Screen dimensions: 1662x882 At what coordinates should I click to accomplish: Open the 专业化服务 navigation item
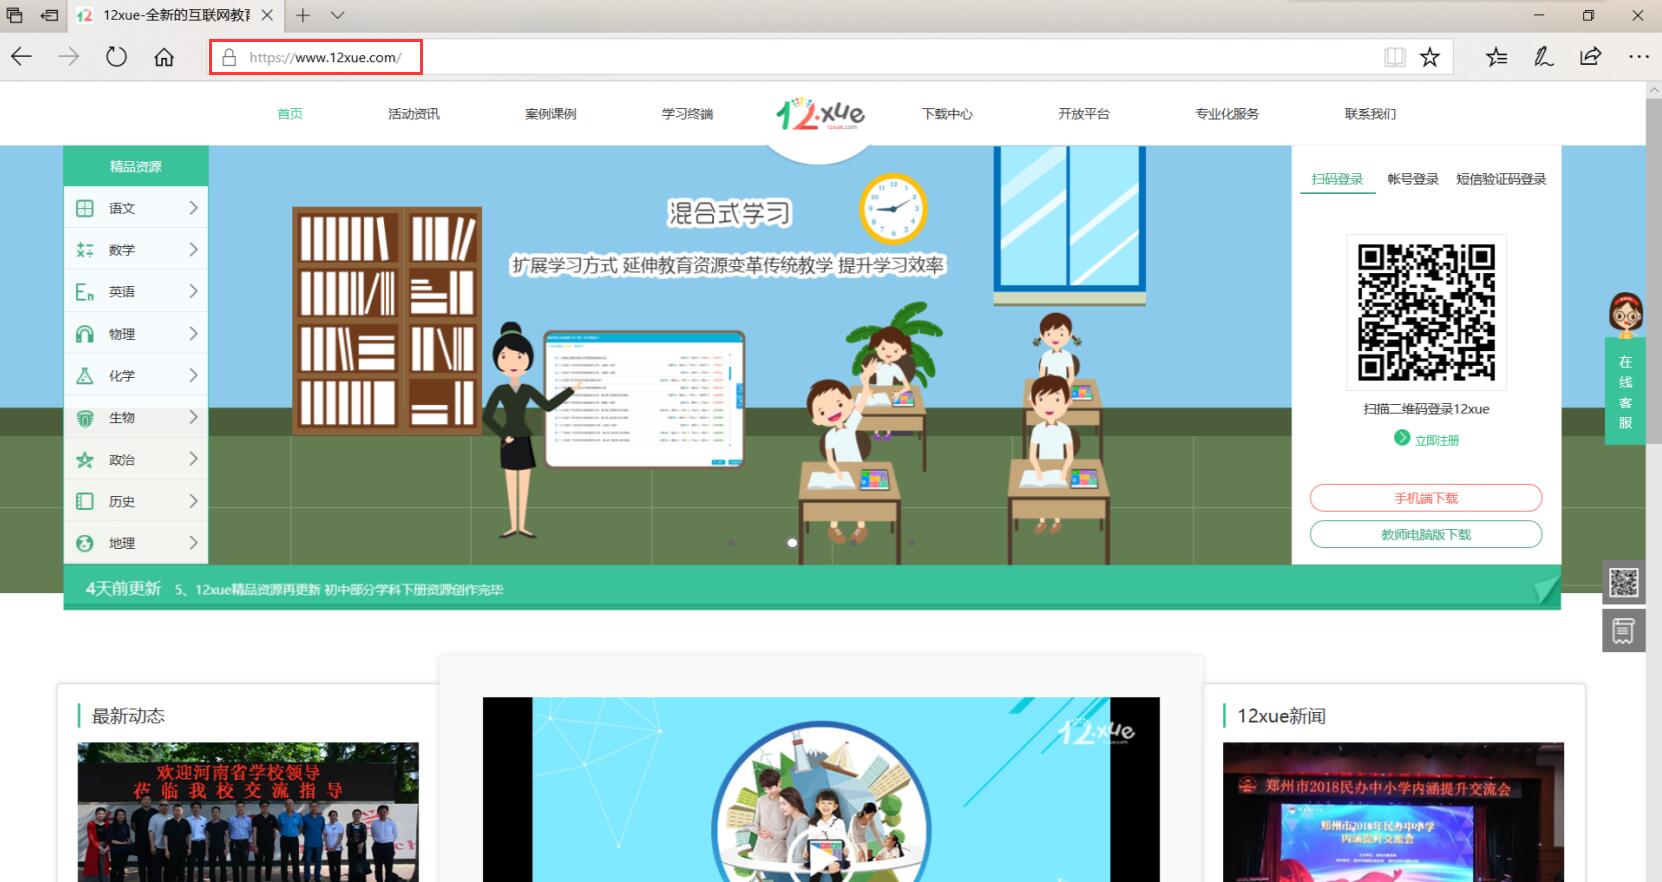(x=1227, y=114)
